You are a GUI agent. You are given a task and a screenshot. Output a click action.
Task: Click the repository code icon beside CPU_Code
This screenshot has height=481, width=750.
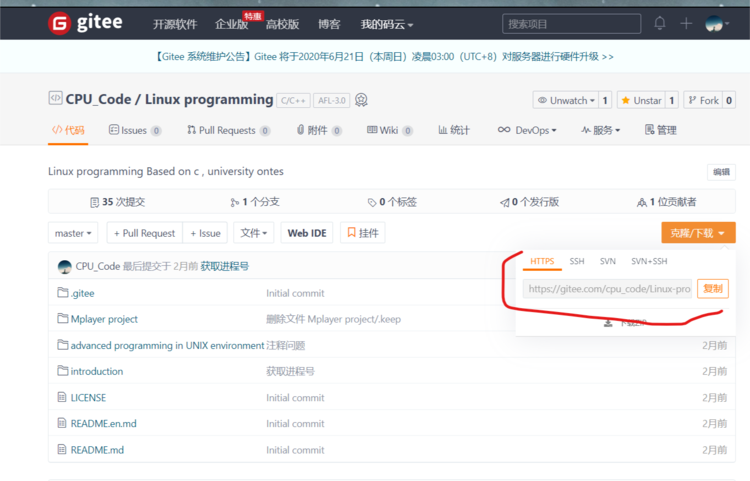point(55,98)
